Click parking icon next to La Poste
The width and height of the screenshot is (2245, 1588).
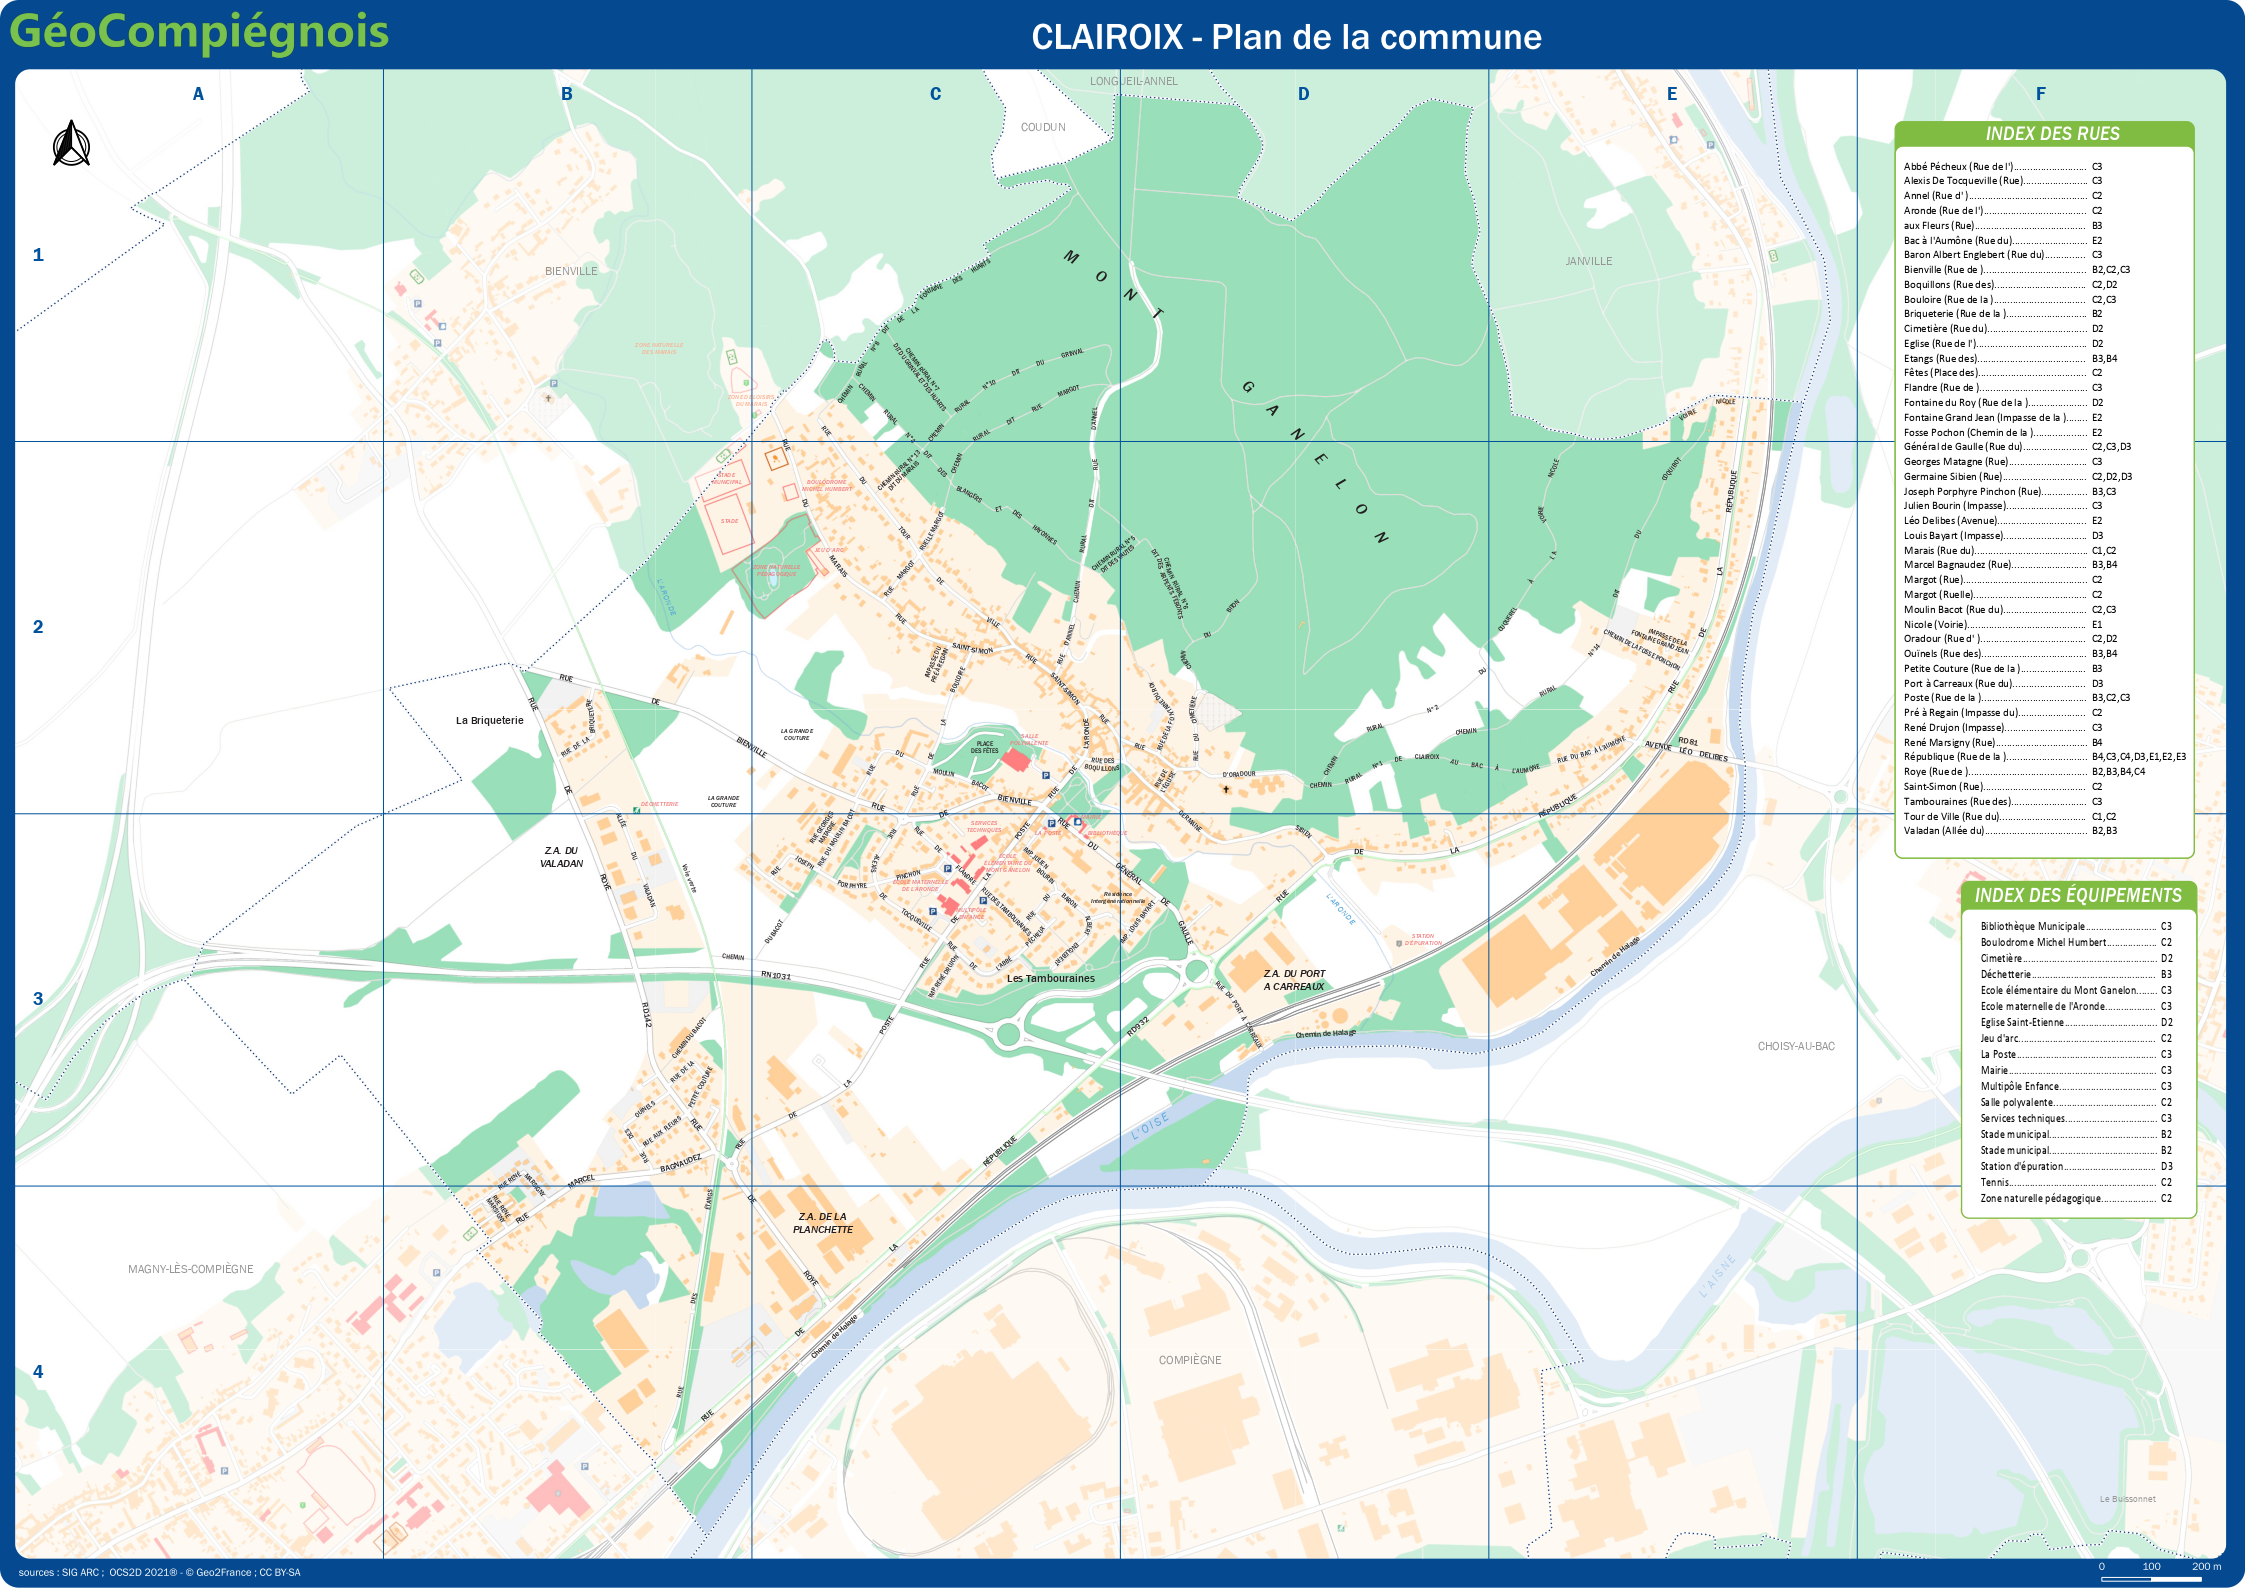coord(1052,823)
